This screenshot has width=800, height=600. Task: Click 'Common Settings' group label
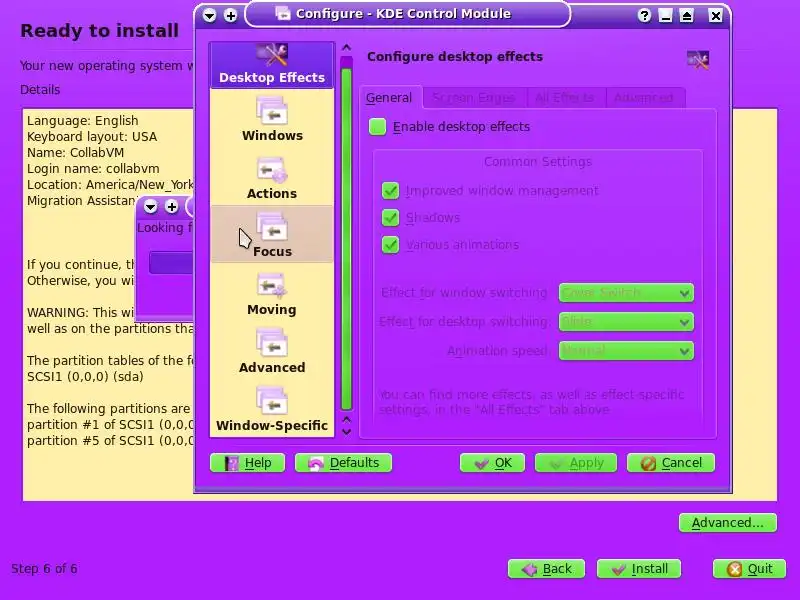[538, 162]
